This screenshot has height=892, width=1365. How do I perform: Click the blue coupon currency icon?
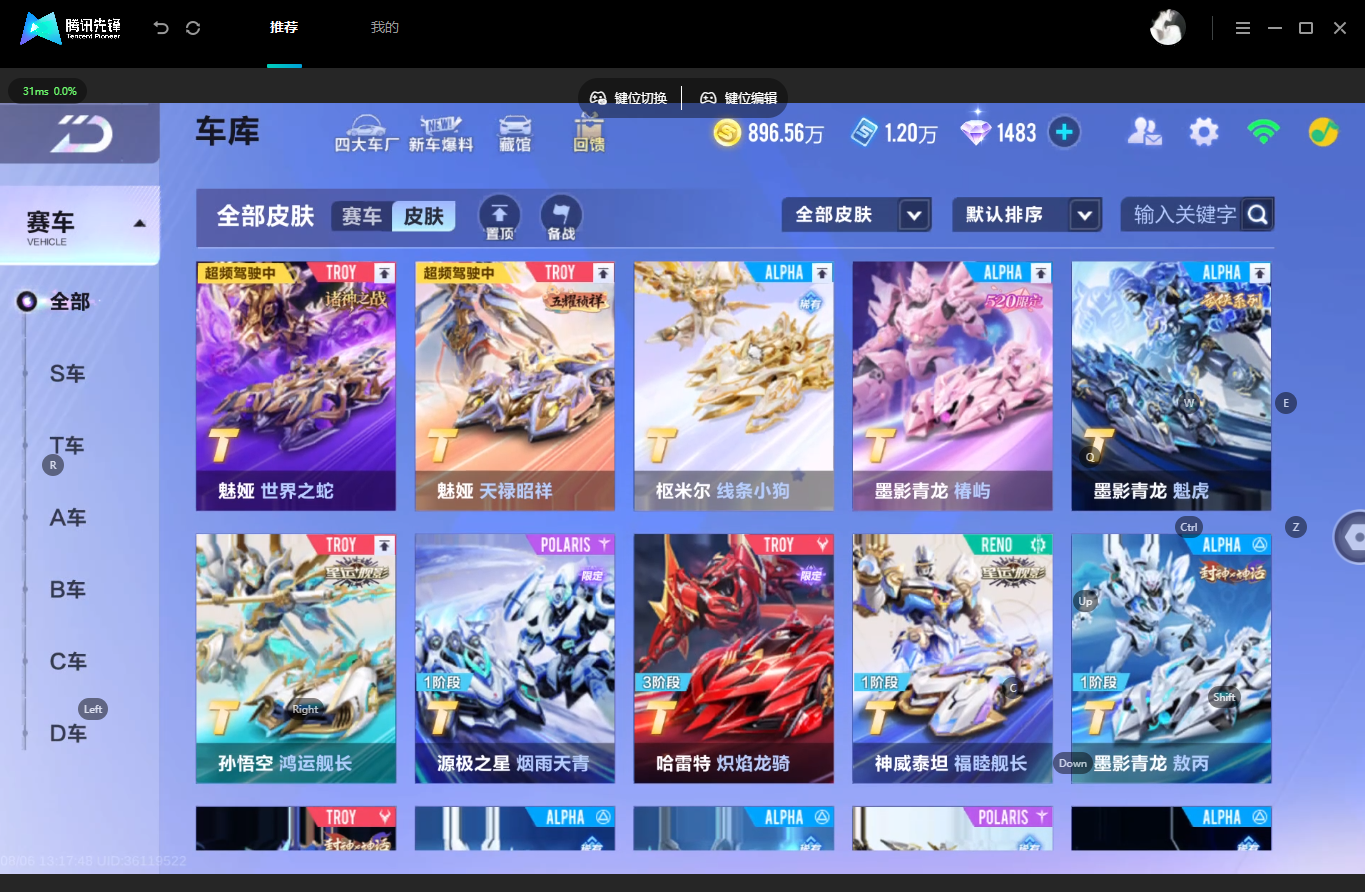click(x=864, y=132)
